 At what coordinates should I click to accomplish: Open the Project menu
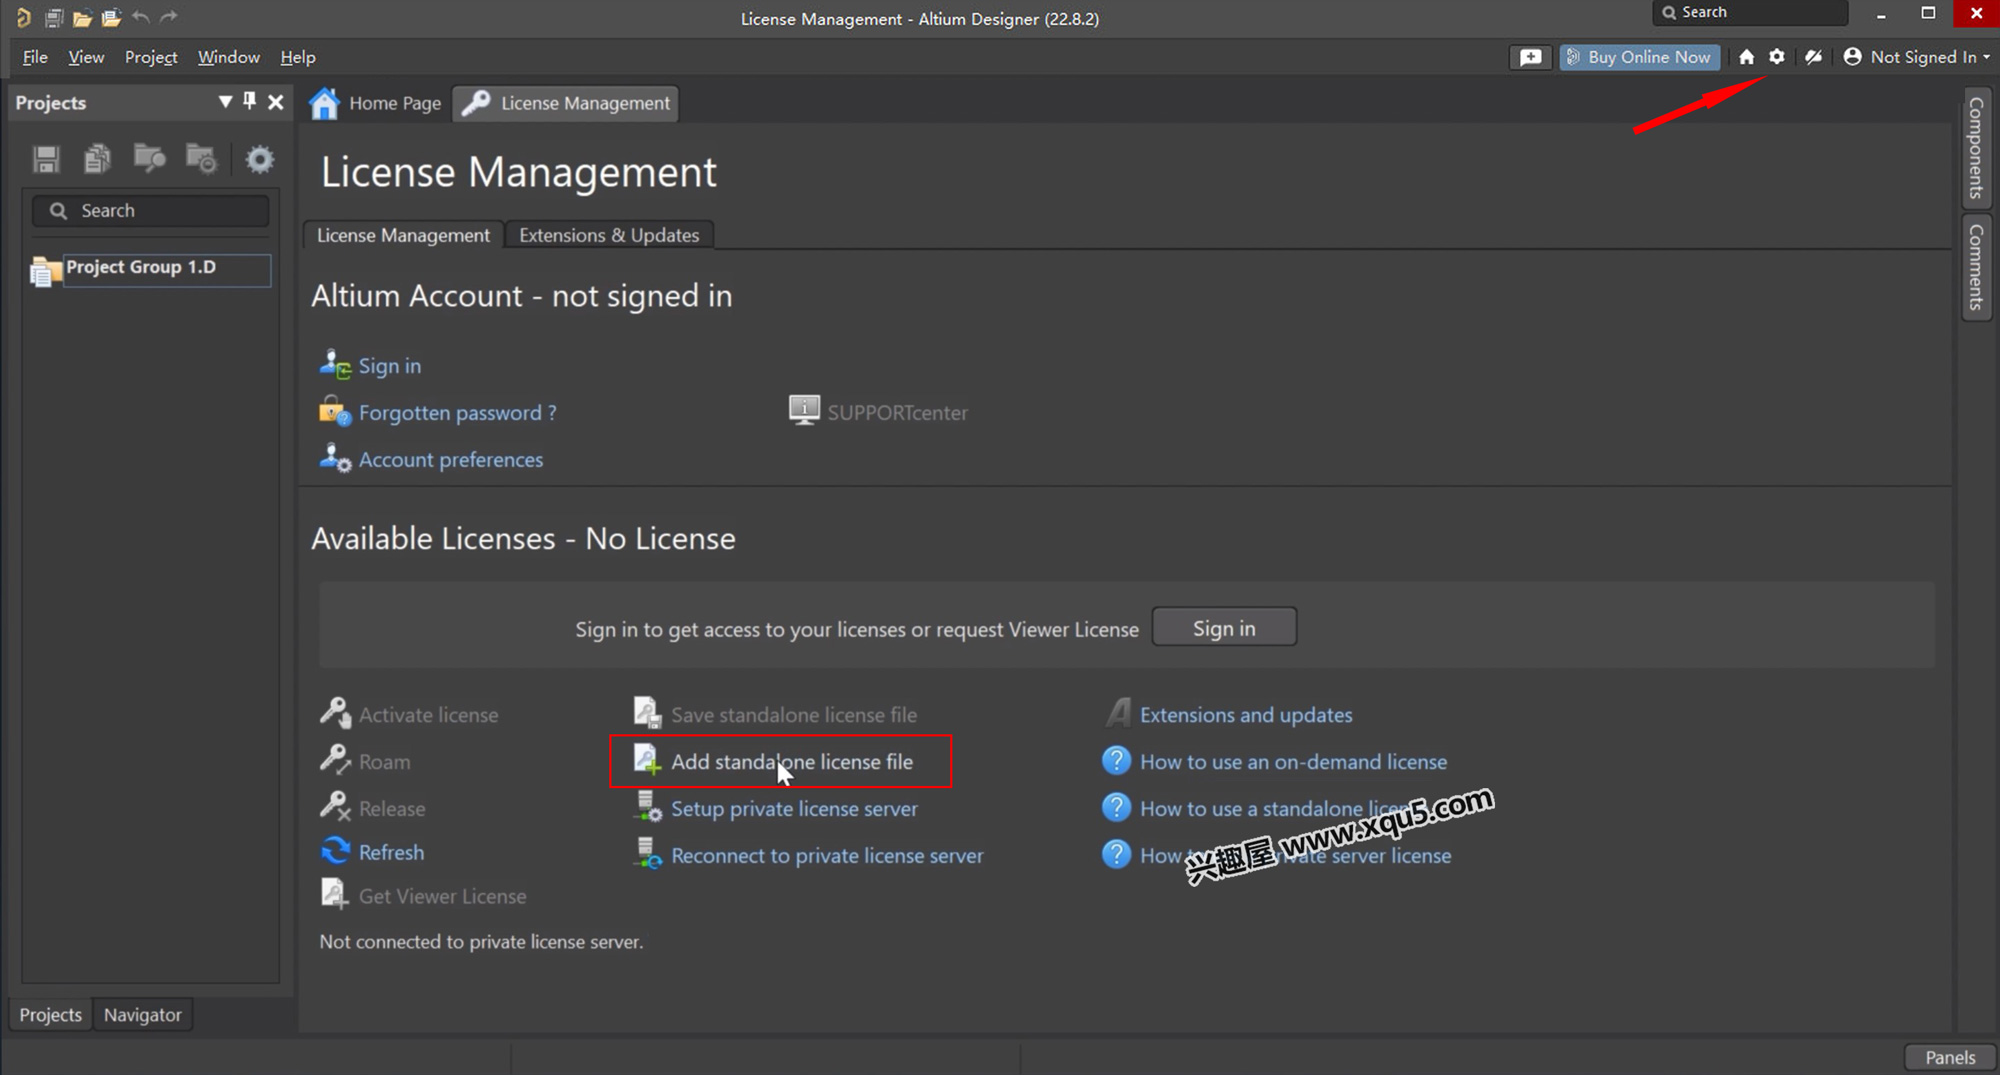click(151, 57)
